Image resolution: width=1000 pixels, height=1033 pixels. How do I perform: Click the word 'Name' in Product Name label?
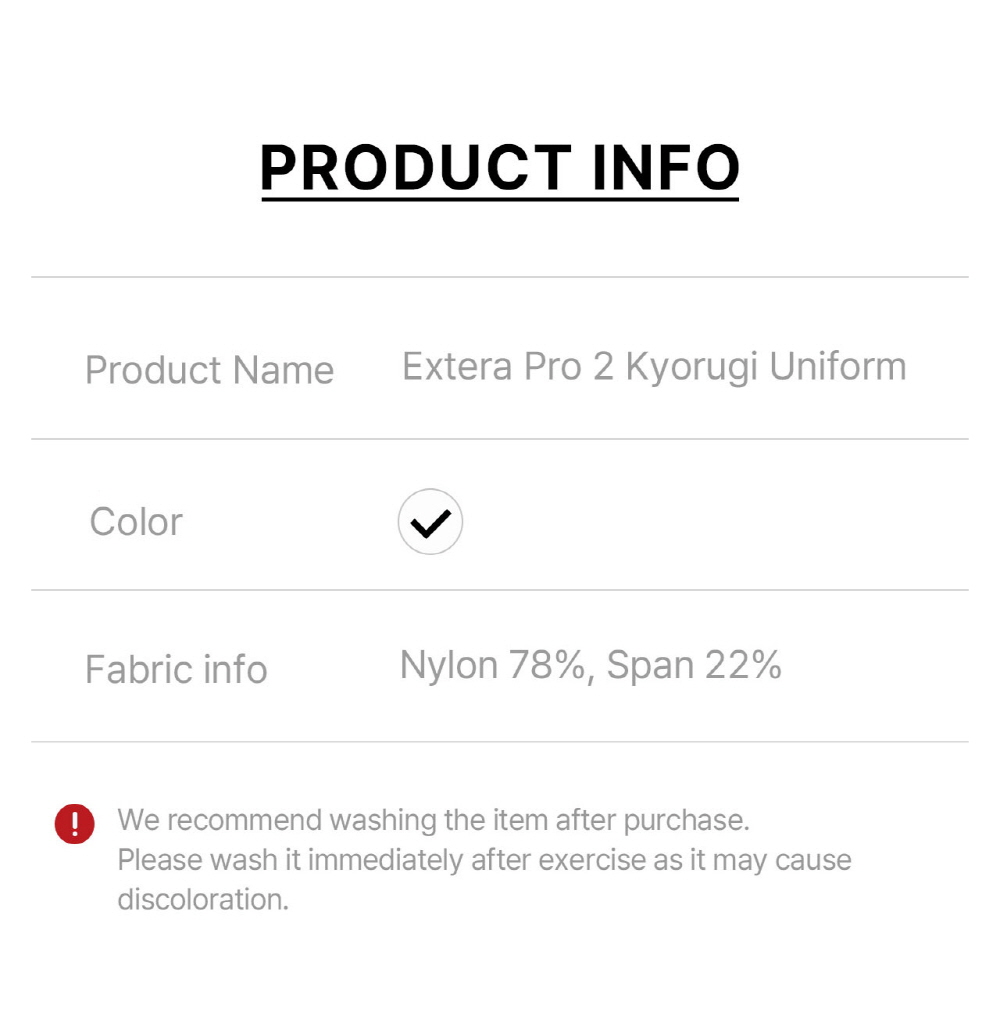pos(283,370)
